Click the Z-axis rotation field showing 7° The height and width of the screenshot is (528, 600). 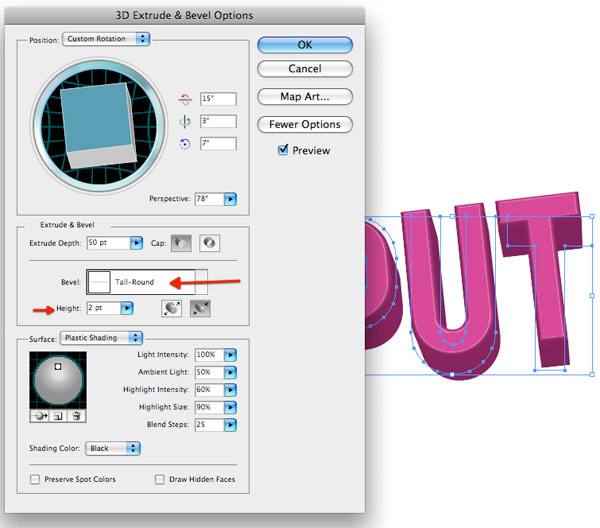coord(218,143)
